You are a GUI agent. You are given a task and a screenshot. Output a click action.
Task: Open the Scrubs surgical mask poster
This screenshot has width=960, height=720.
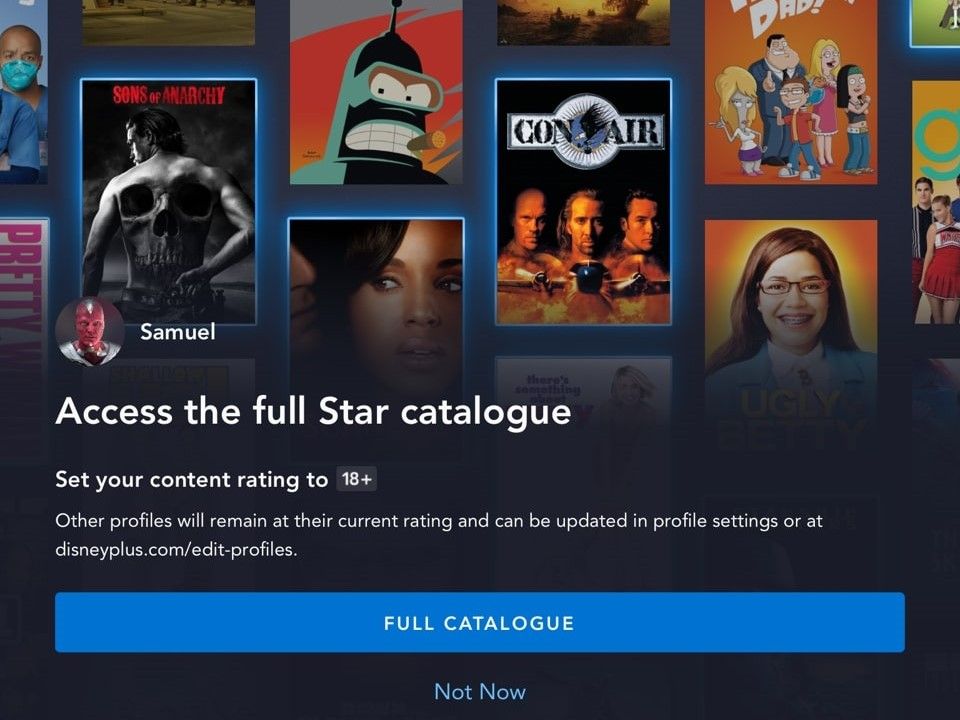[x=23, y=92]
